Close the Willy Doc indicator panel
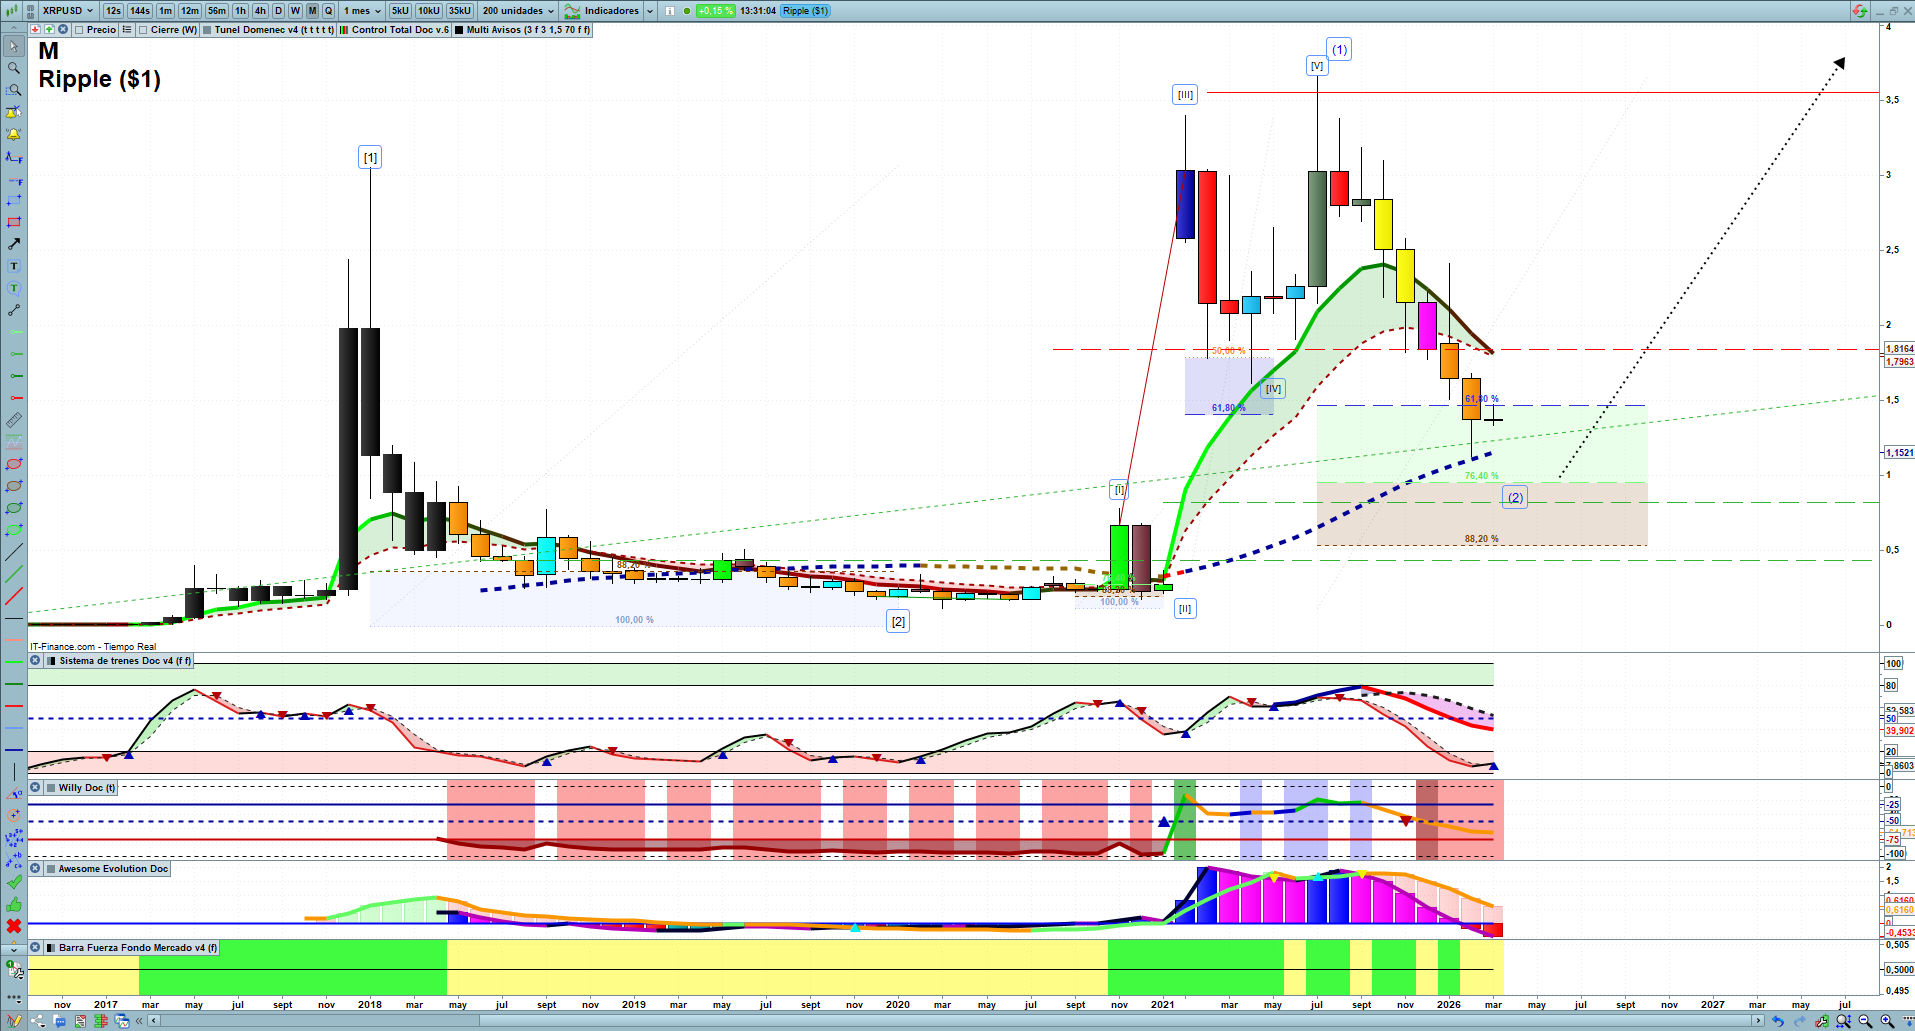 tap(35, 788)
